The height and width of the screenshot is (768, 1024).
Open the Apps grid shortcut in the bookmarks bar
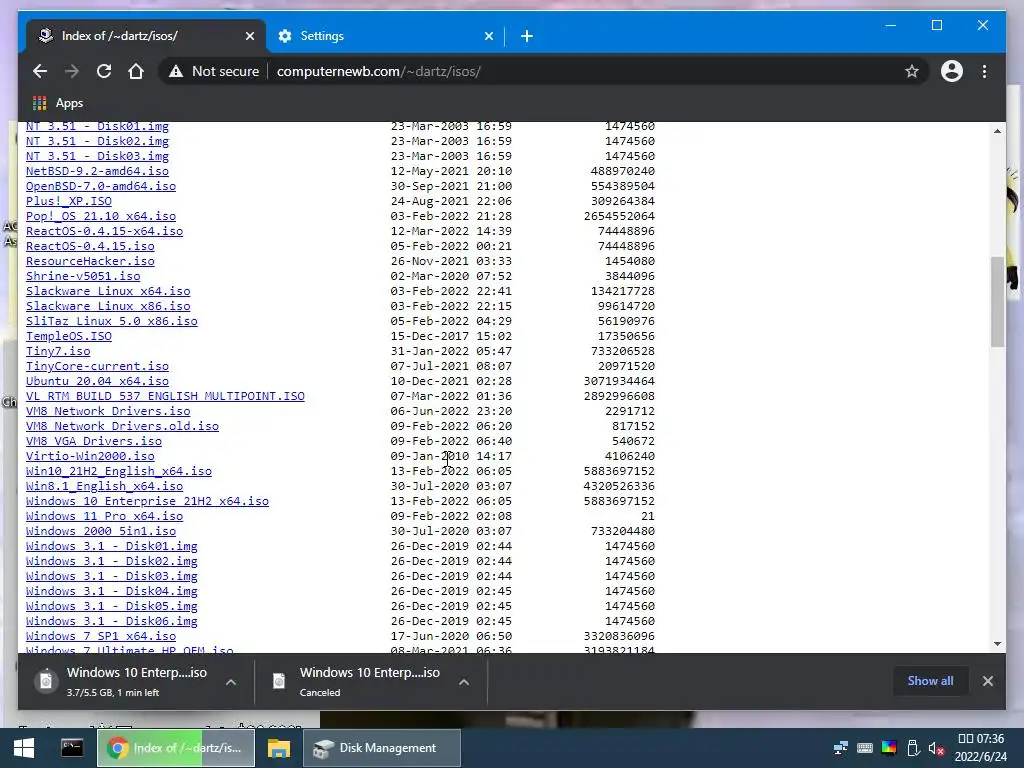coord(57,103)
